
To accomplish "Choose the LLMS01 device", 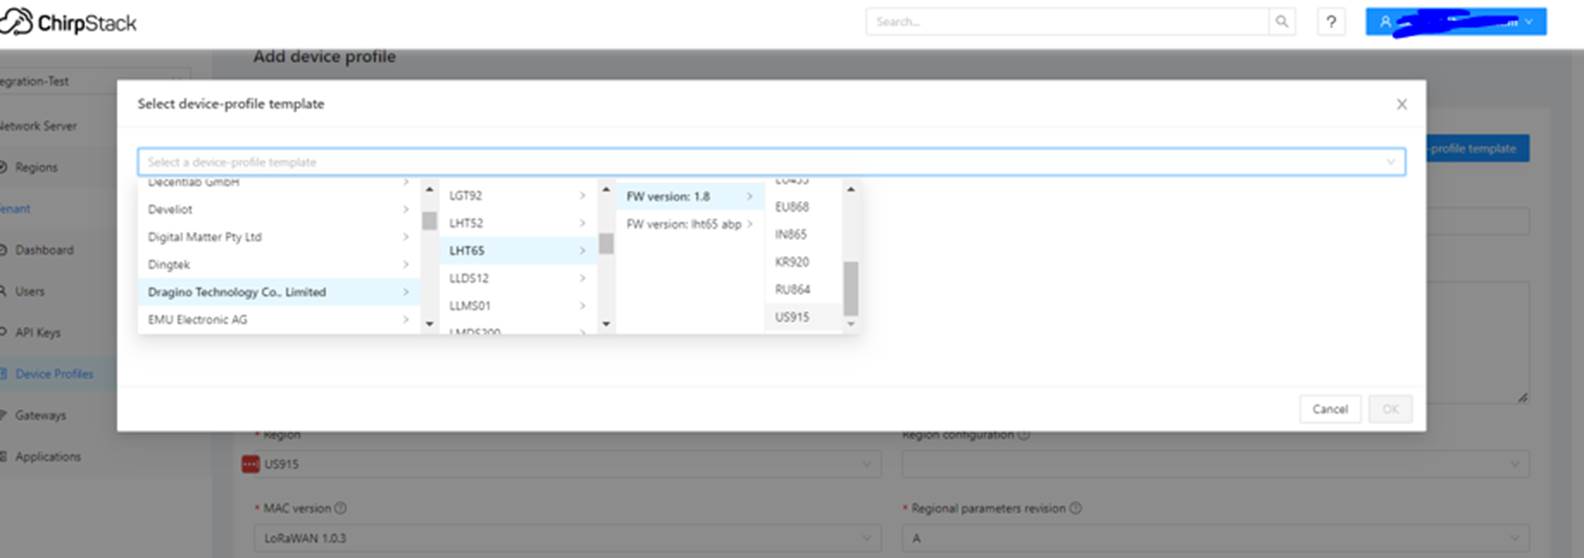I will tap(518, 305).
